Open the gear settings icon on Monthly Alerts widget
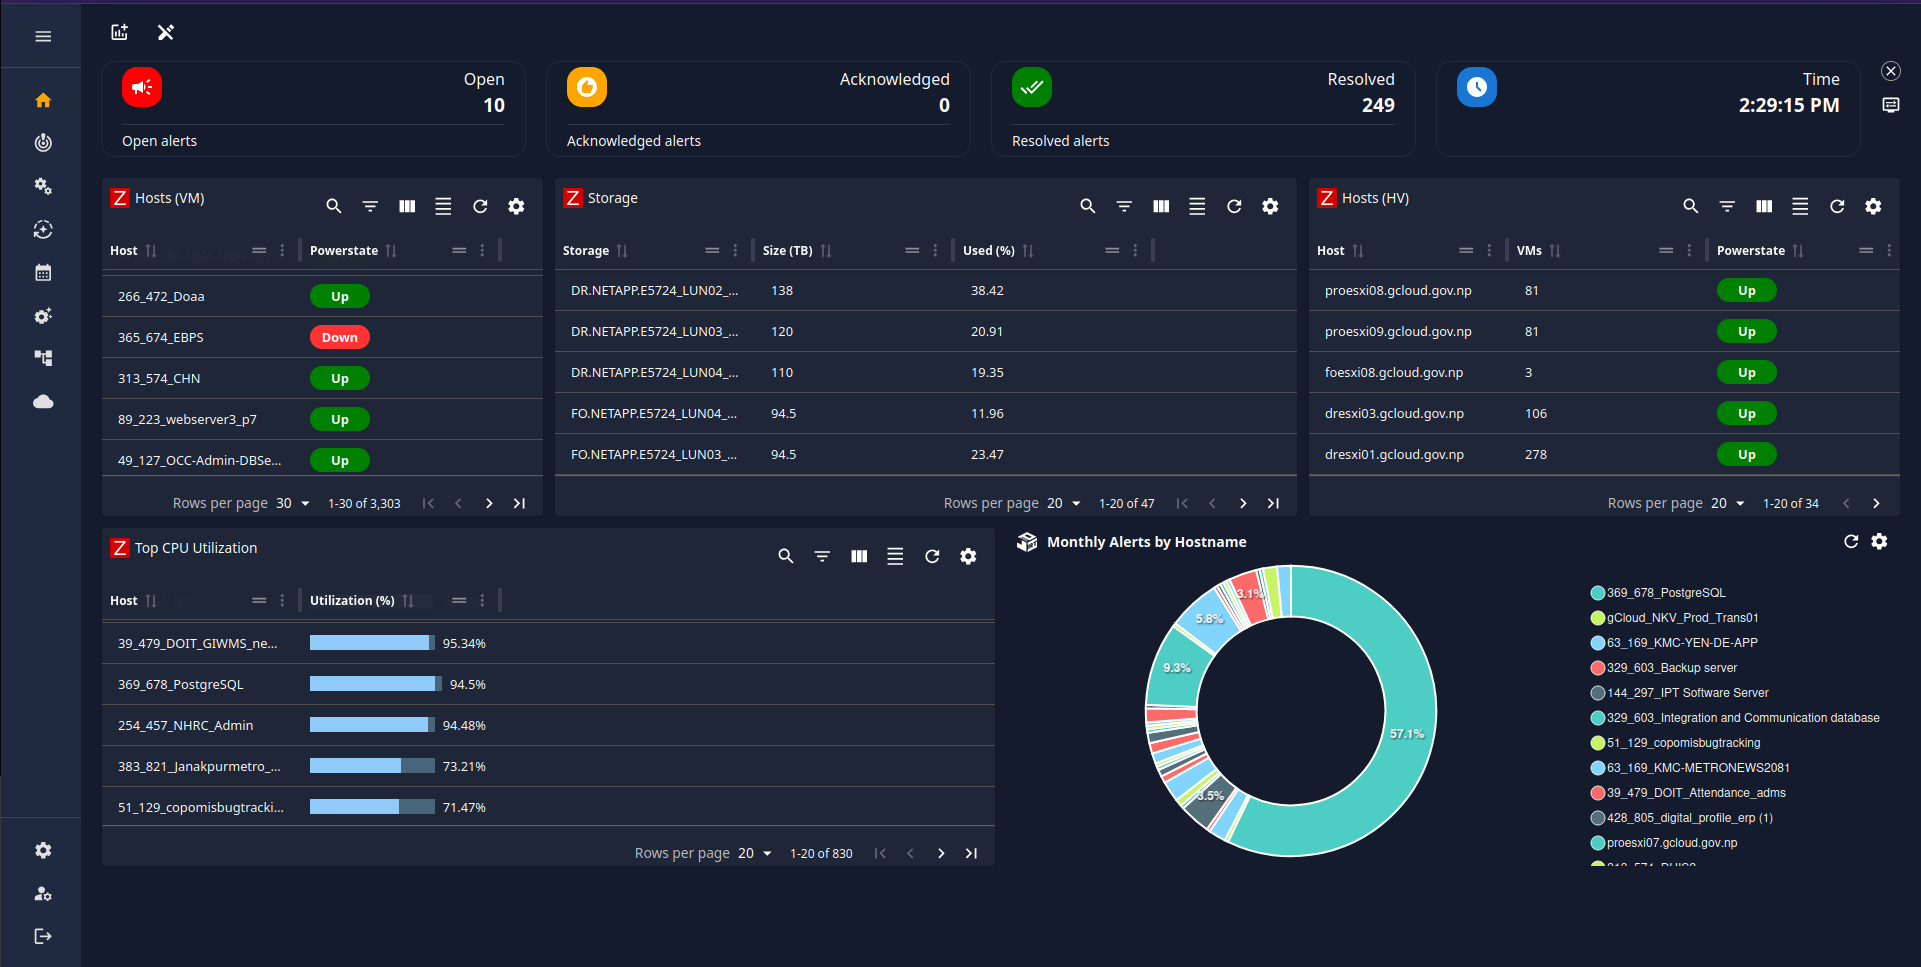1921x967 pixels. pos(1880,541)
